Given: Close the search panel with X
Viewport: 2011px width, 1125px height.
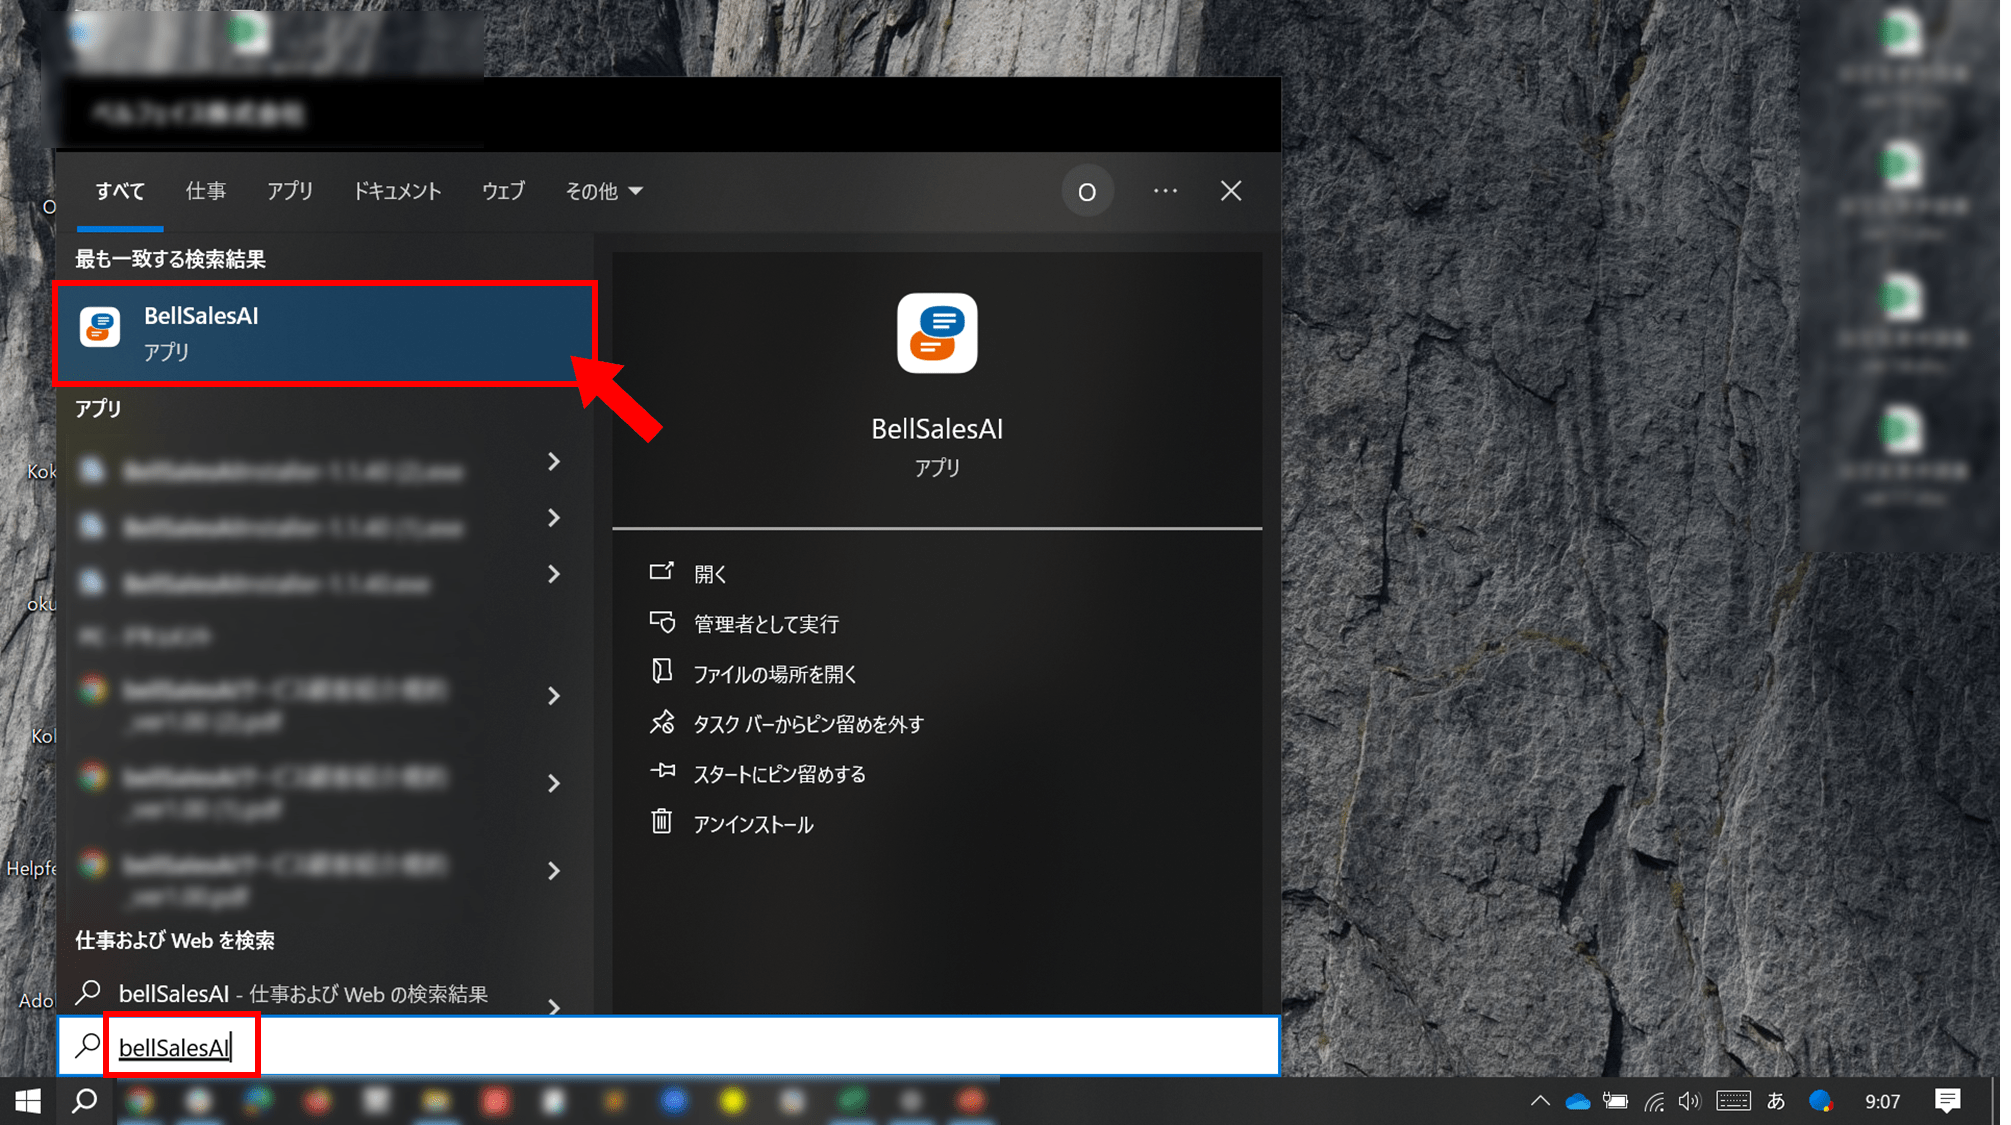Looking at the screenshot, I should pyautogui.click(x=1231, y=191).
